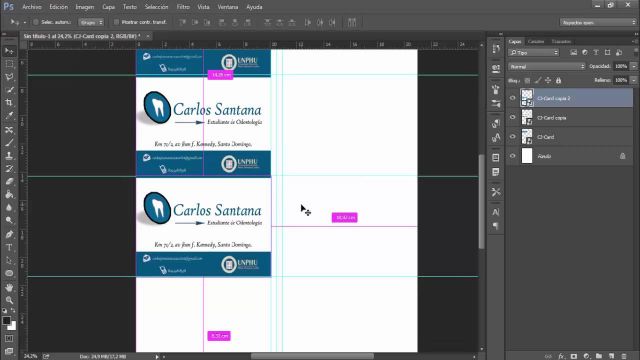
Task: Hide the CJ-Card copia 2 layer
Action: [x=513, y=98]
